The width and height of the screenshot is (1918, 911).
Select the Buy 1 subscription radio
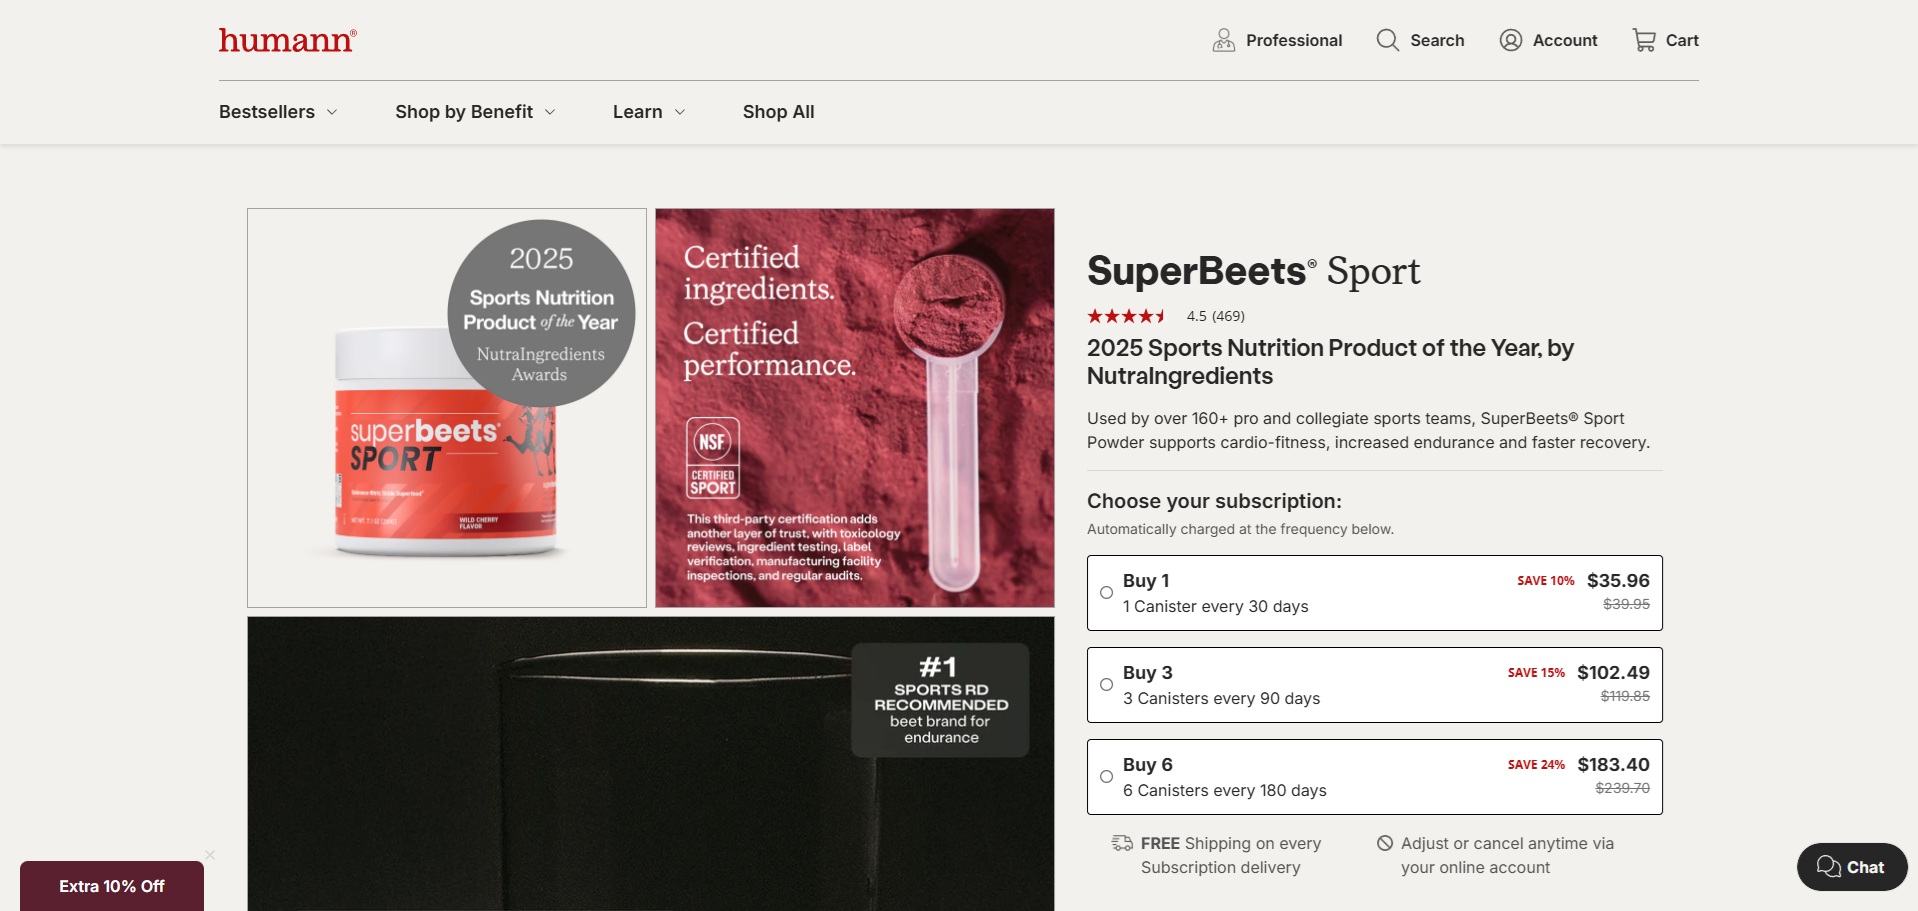point(1106,593)
